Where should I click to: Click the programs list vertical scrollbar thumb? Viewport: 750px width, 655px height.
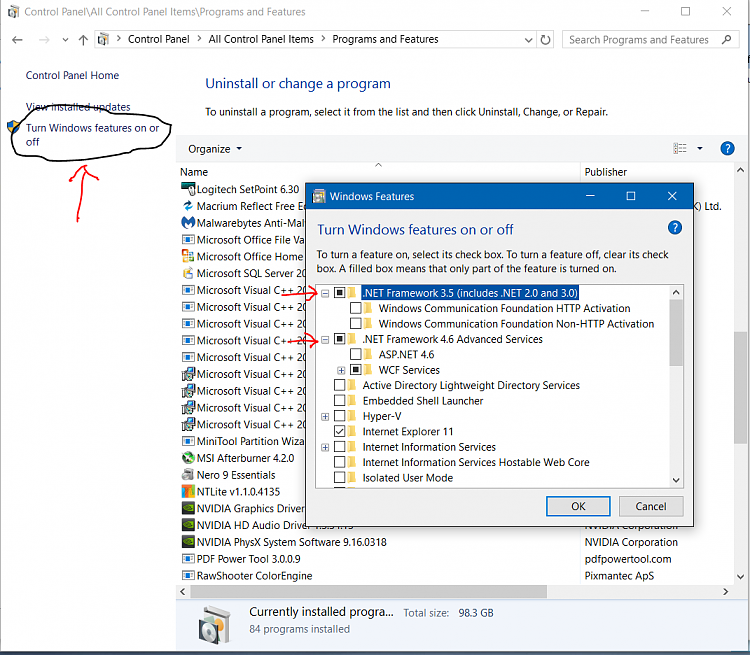coord(740,388)
